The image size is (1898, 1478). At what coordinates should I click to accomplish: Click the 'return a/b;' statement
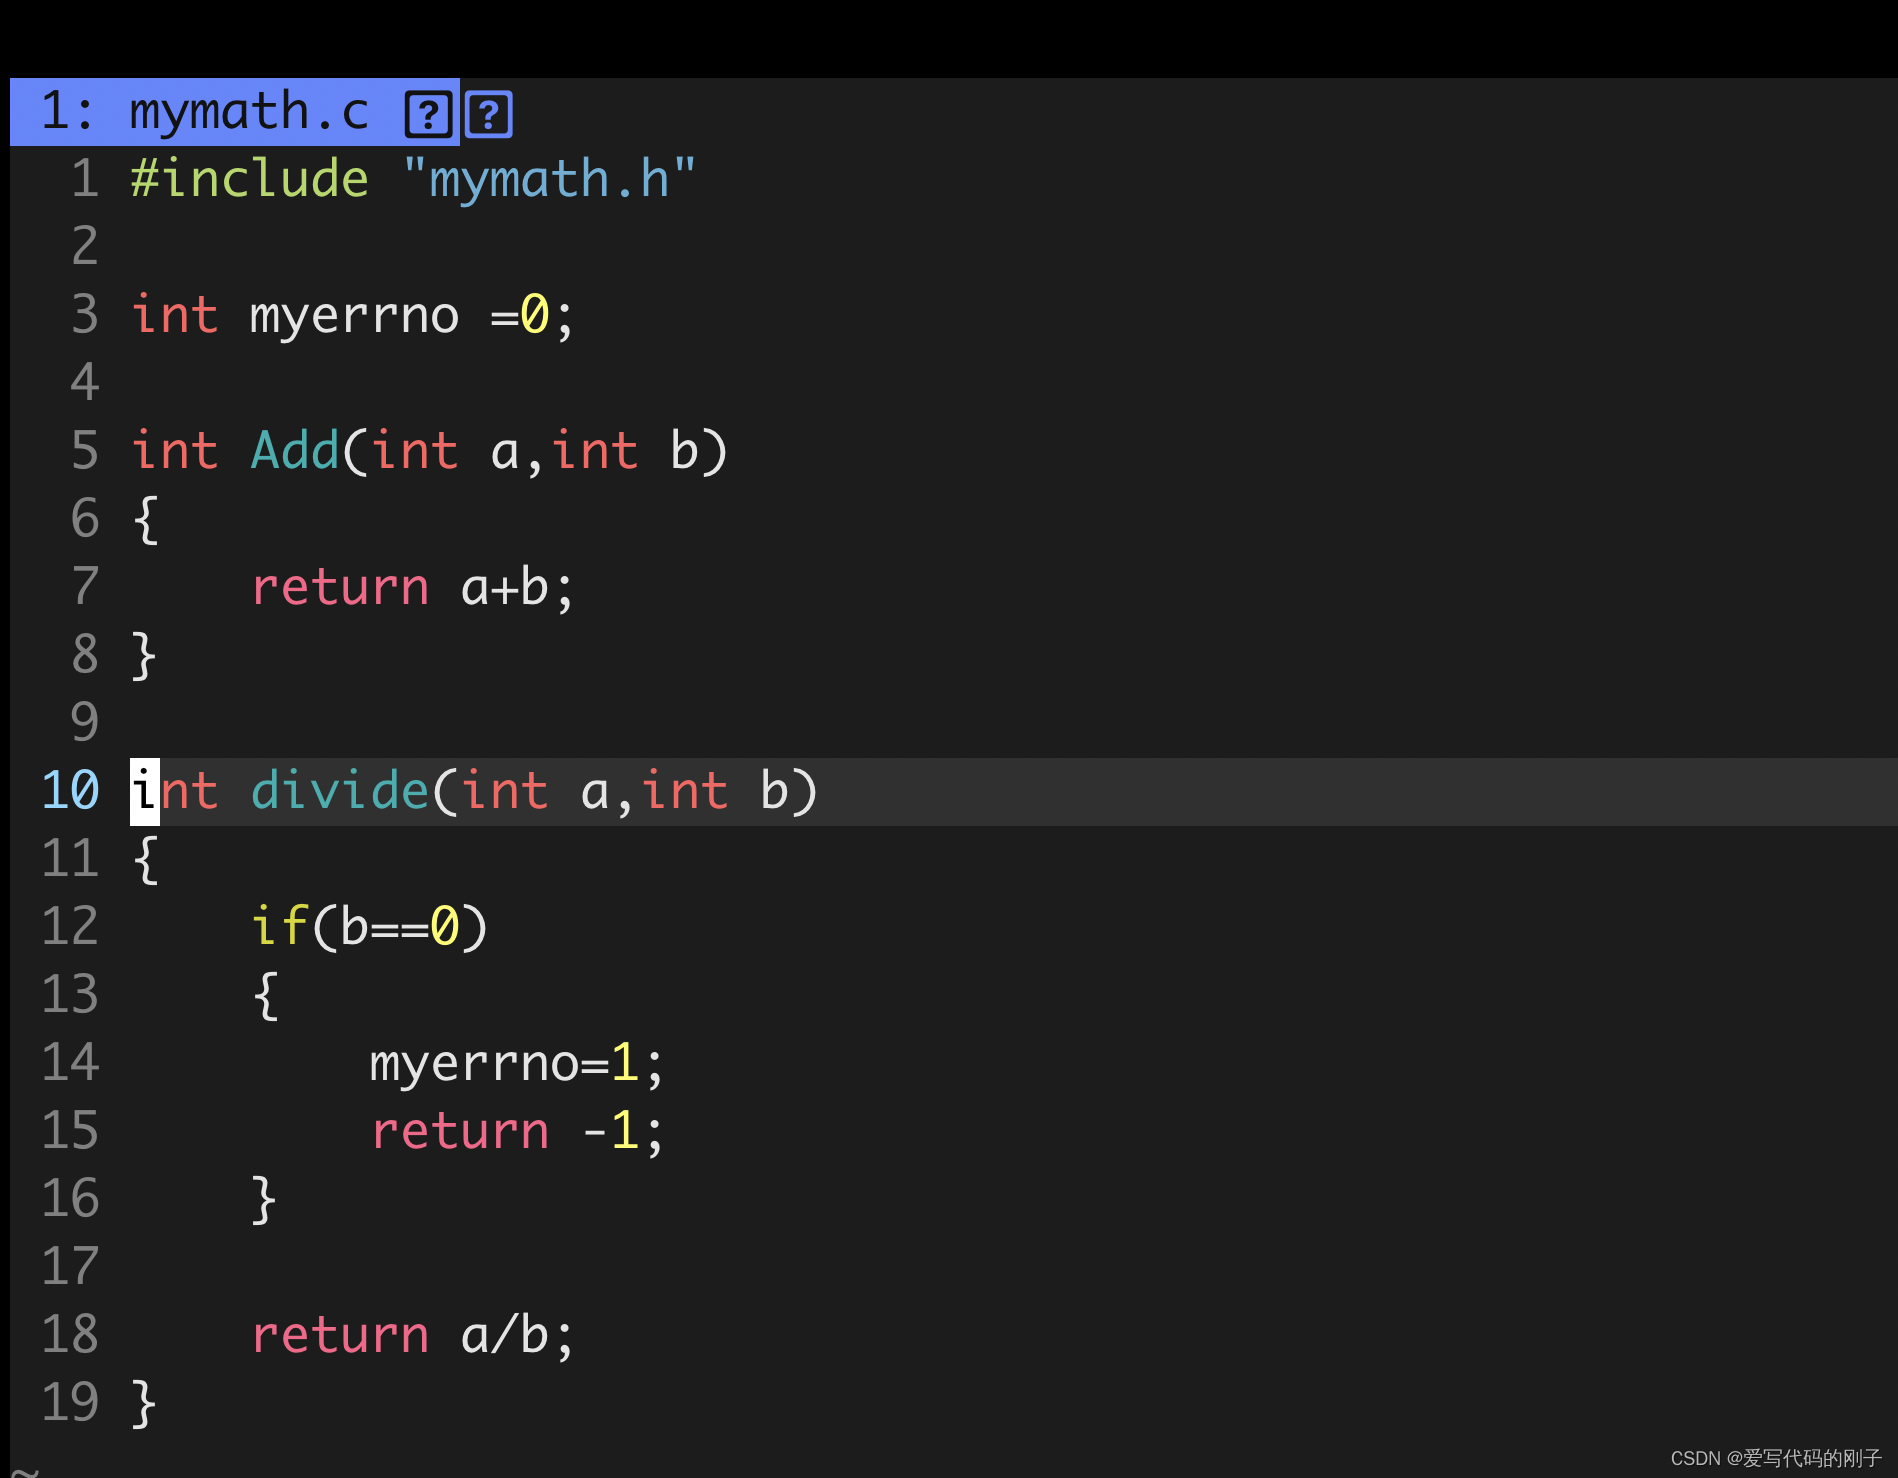pos(413,1335)
